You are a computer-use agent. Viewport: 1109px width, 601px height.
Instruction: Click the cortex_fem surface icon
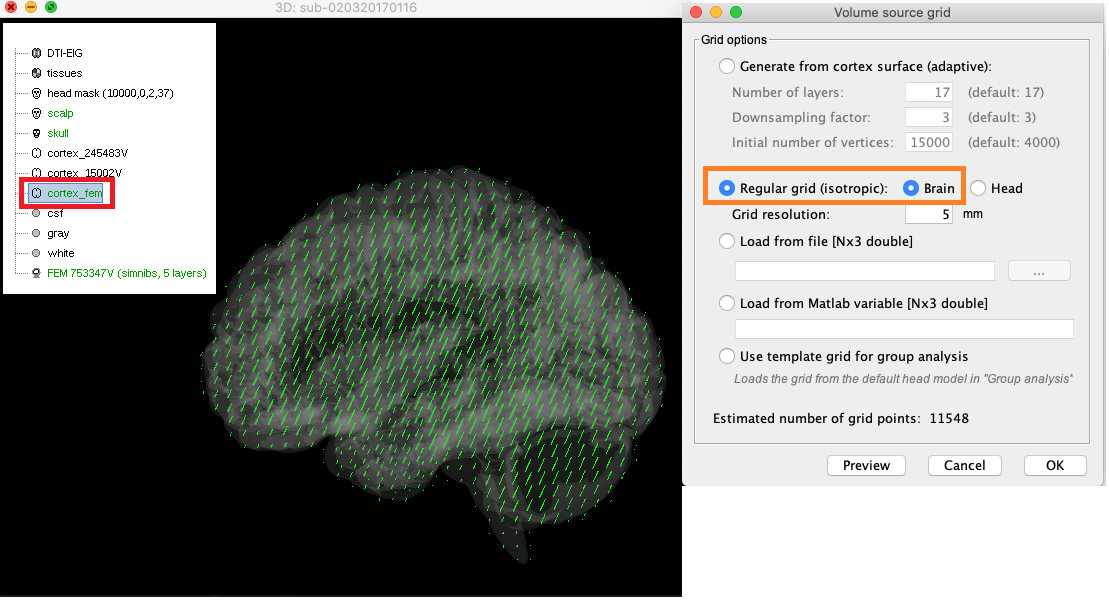click(x=37, y=193)
